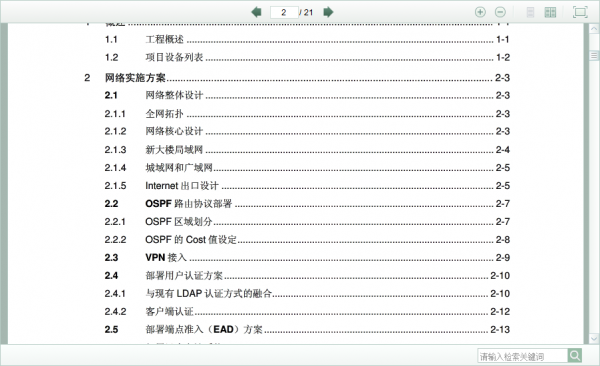Click the page number input field

284,12
